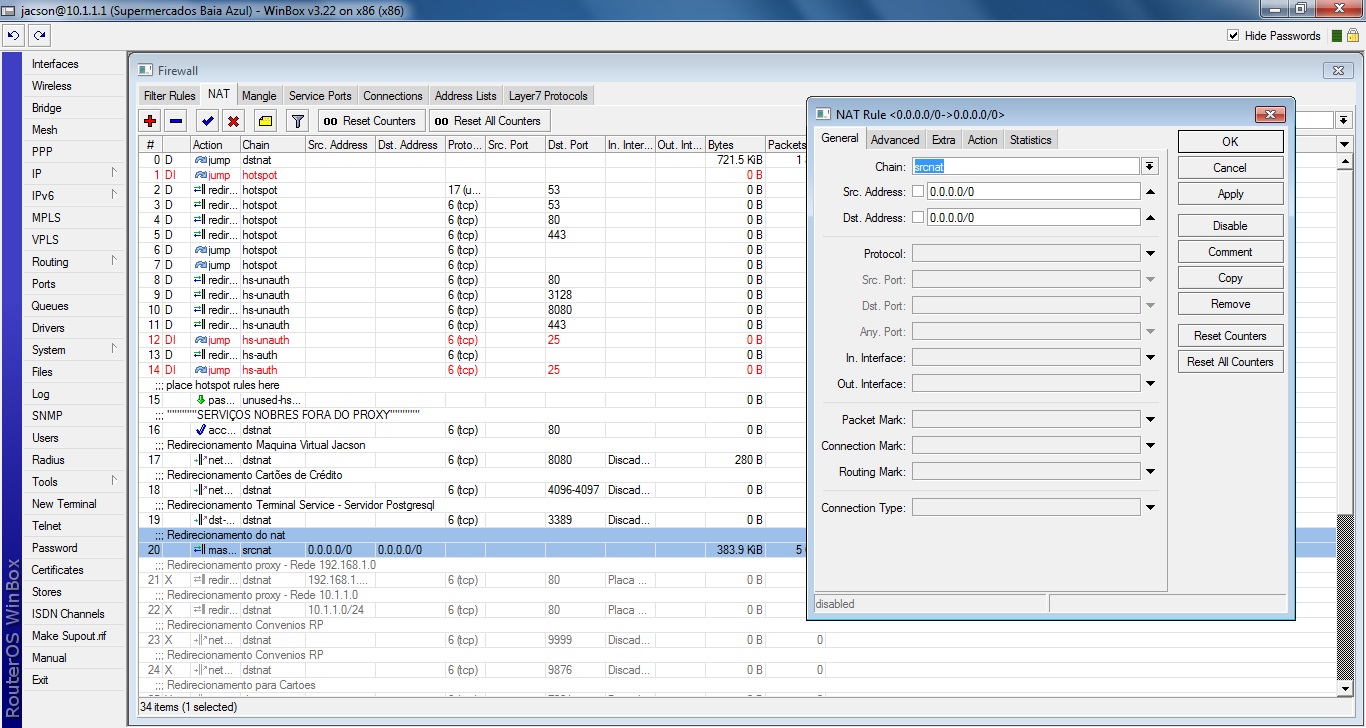The width and height of the screenshot is (1366, 728).
Task: Confirm the NAT rule with OK
Action: [x=1230, y=142]
